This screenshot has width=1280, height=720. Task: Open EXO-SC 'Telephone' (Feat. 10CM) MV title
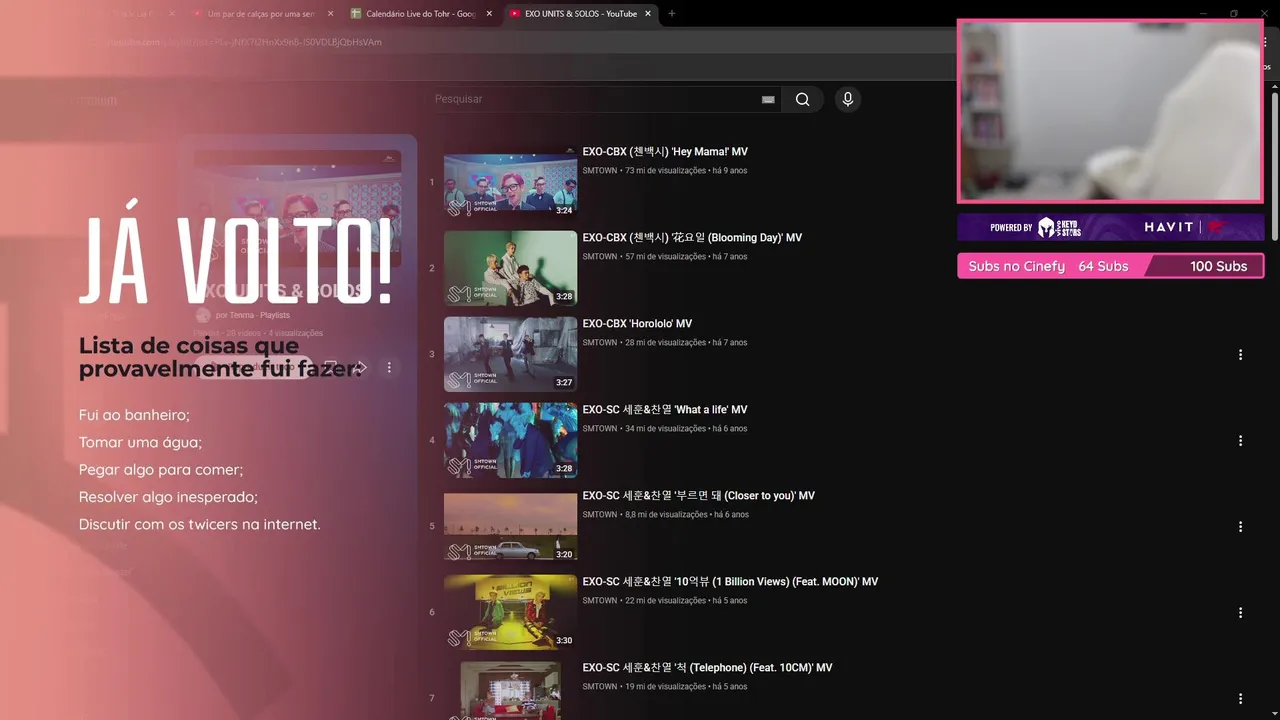pyautogui.click(x=707, y=668)
